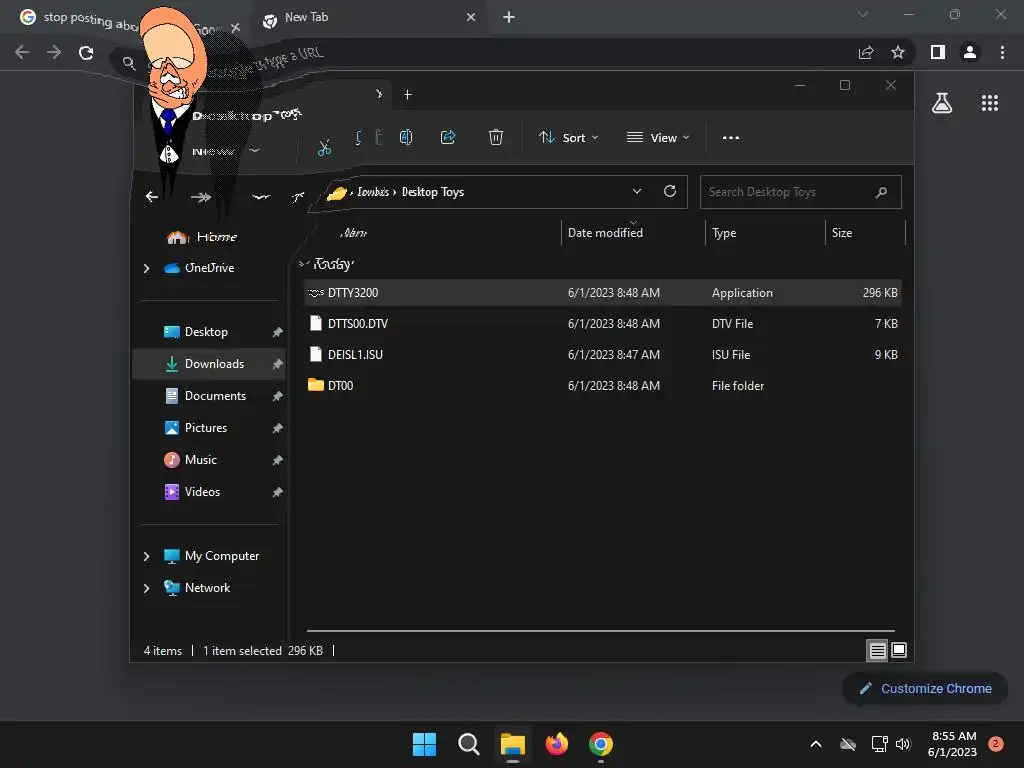The width and height of the screenshot is (1024, 768).
Task: Collapse the Today group
Action: (x=302, y=264)
